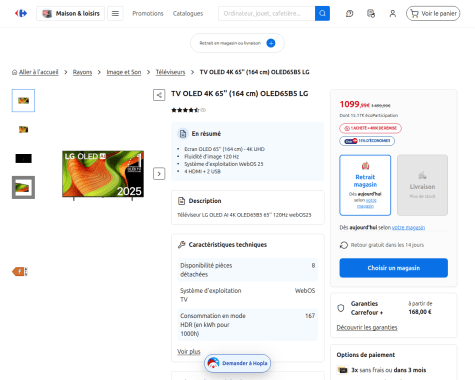
Task: Select Retrait magasin option
Action: coord(365,185)
